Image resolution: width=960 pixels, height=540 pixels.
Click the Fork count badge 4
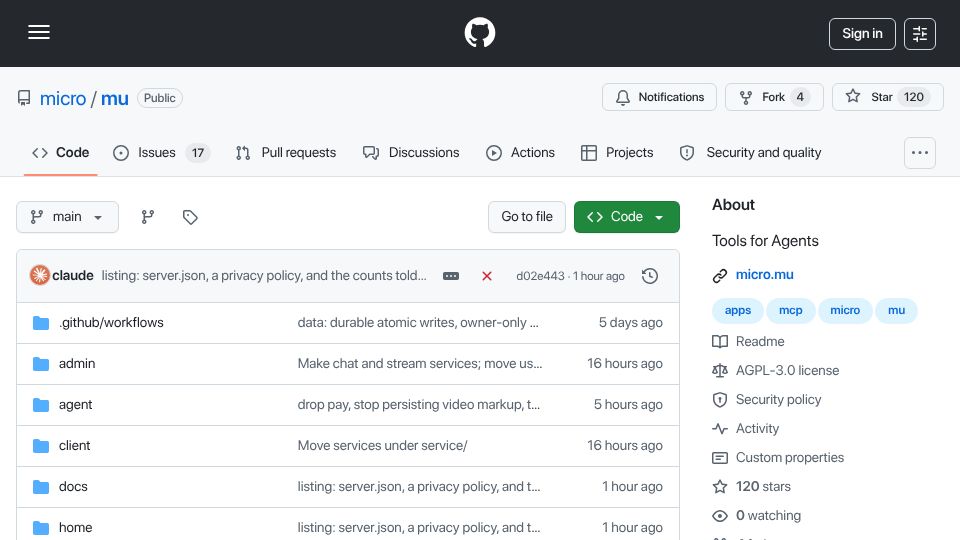(800, 97)
